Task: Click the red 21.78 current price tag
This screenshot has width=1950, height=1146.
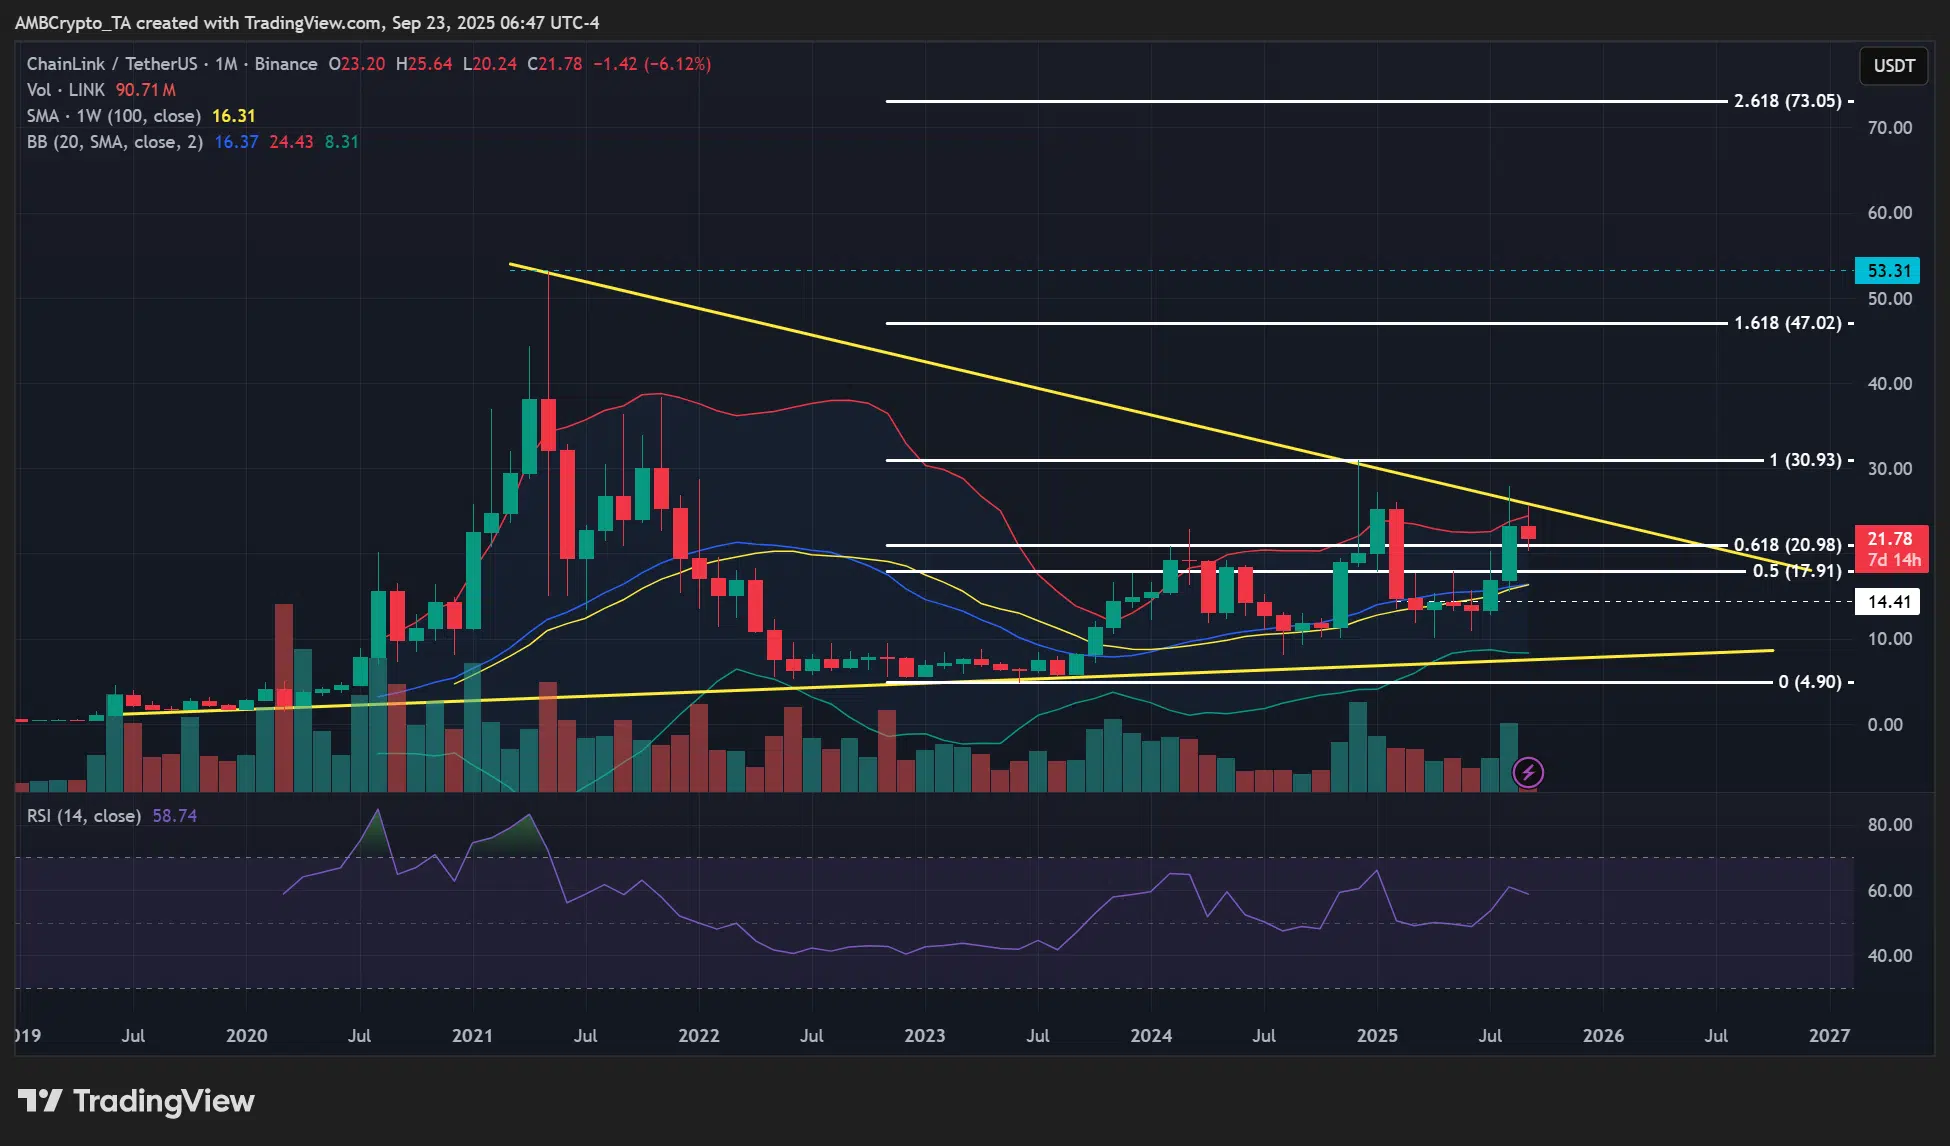Action: 1891,549
